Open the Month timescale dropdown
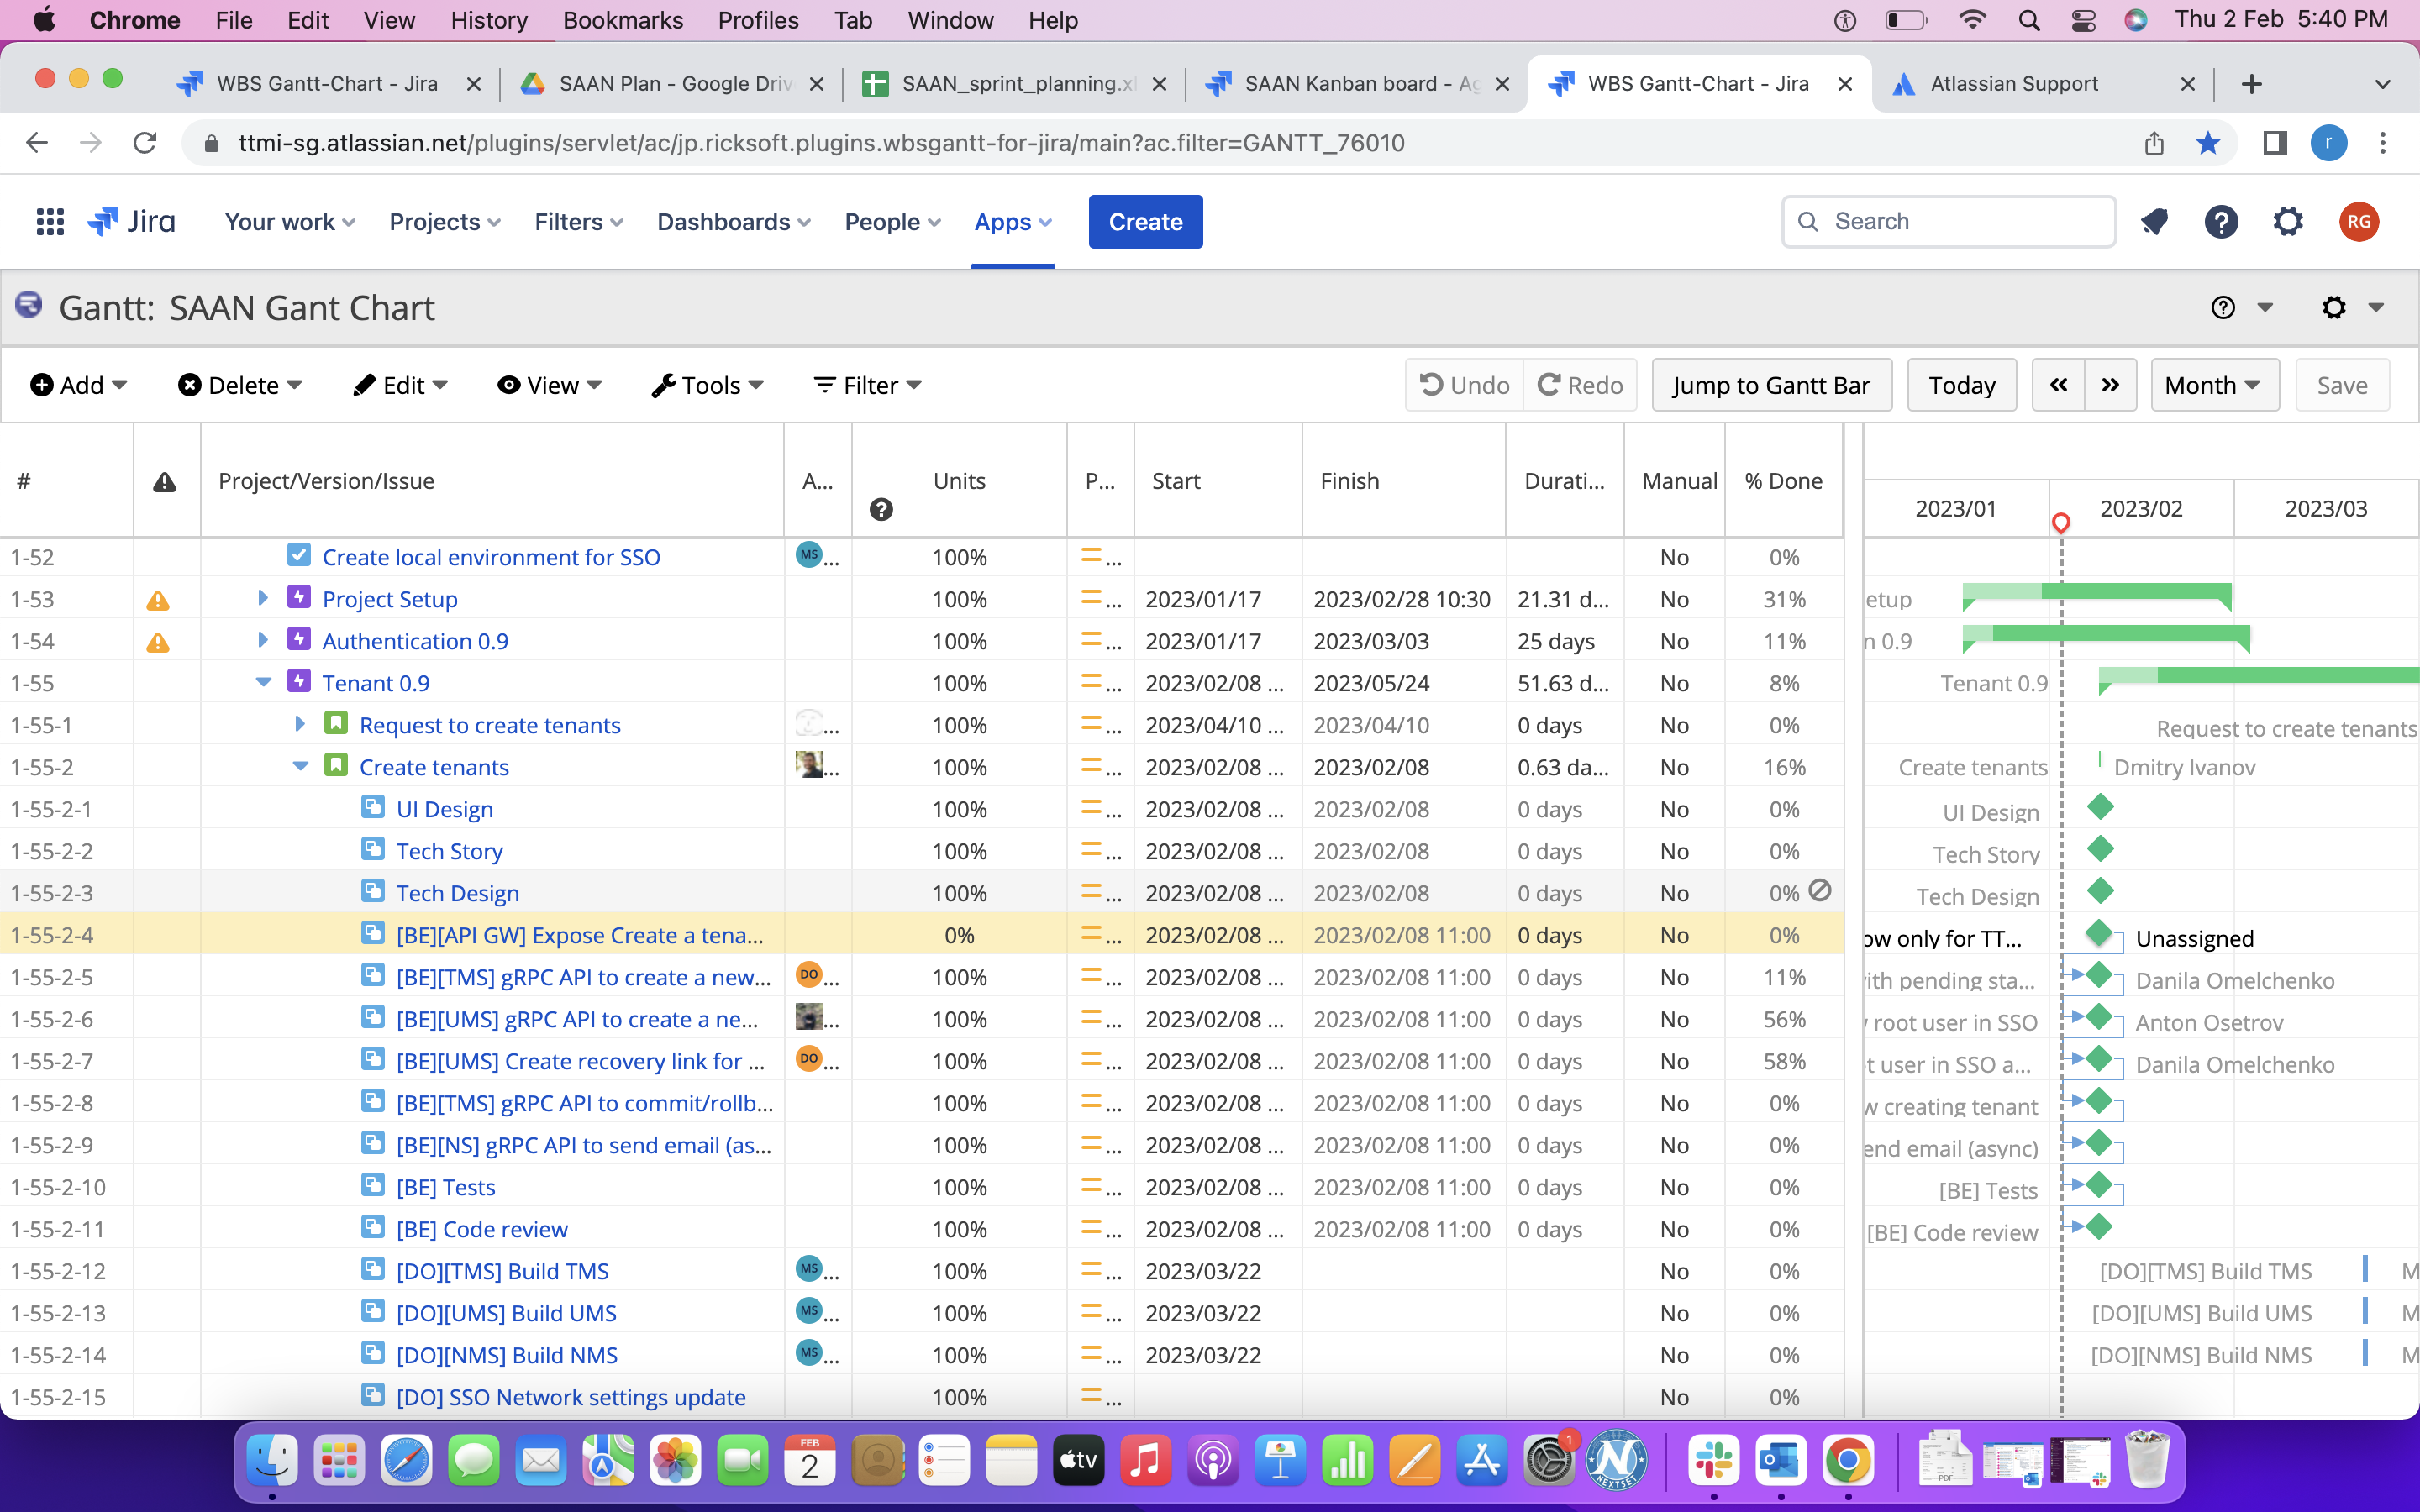Screen dimensions: 2420x1512 coord(2214,385)
